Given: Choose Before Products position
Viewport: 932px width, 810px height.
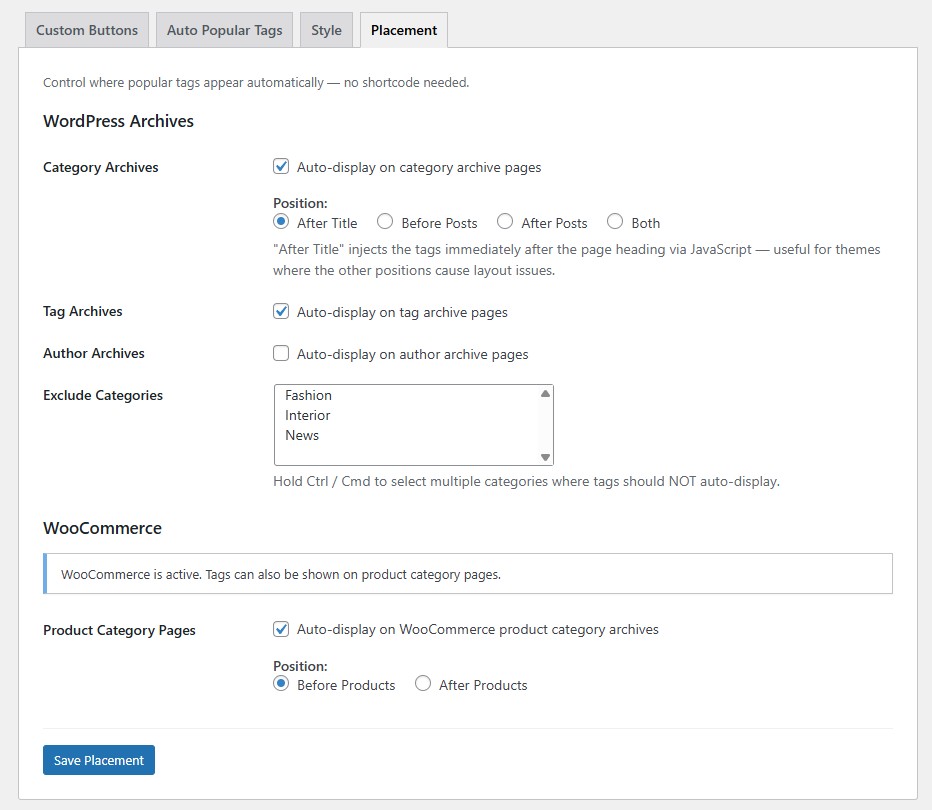Looking at the screenshot, I should pyautogui.click(x=281, y=684).
